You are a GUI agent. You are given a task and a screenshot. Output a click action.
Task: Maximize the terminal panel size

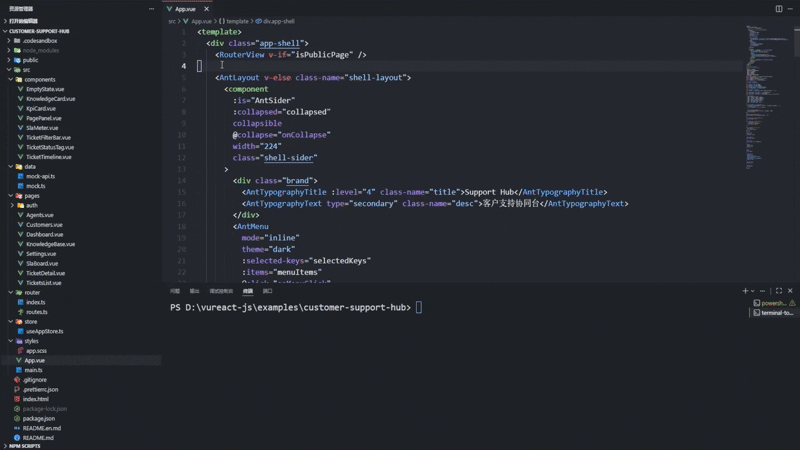tap(779, 291)
